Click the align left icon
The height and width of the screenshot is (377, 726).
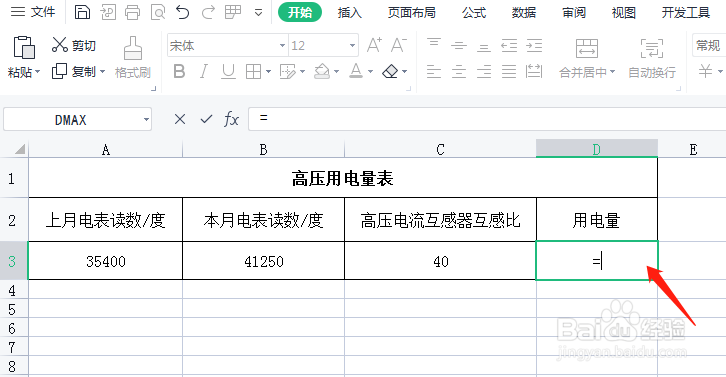434,72
